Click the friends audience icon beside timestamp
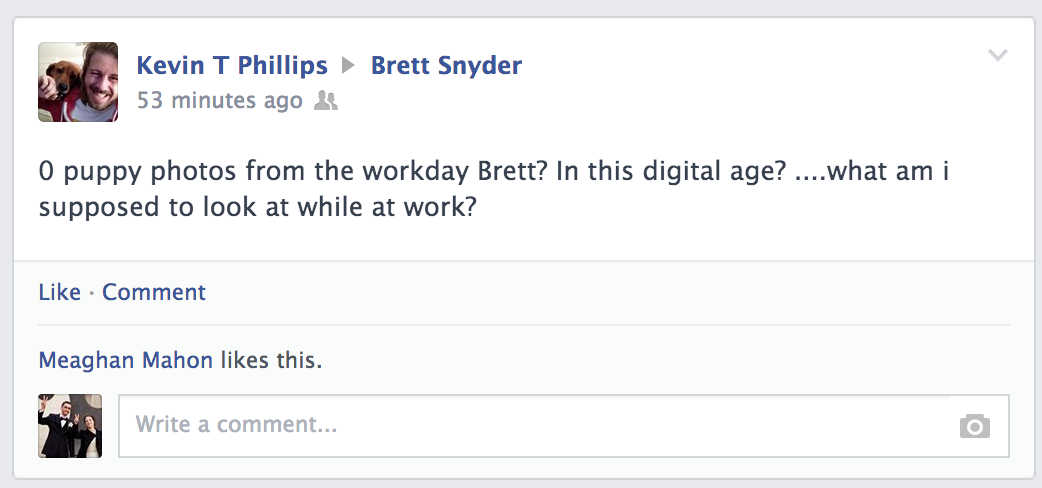The width and height of the screenshot is (1042, 488). [325, 100]
